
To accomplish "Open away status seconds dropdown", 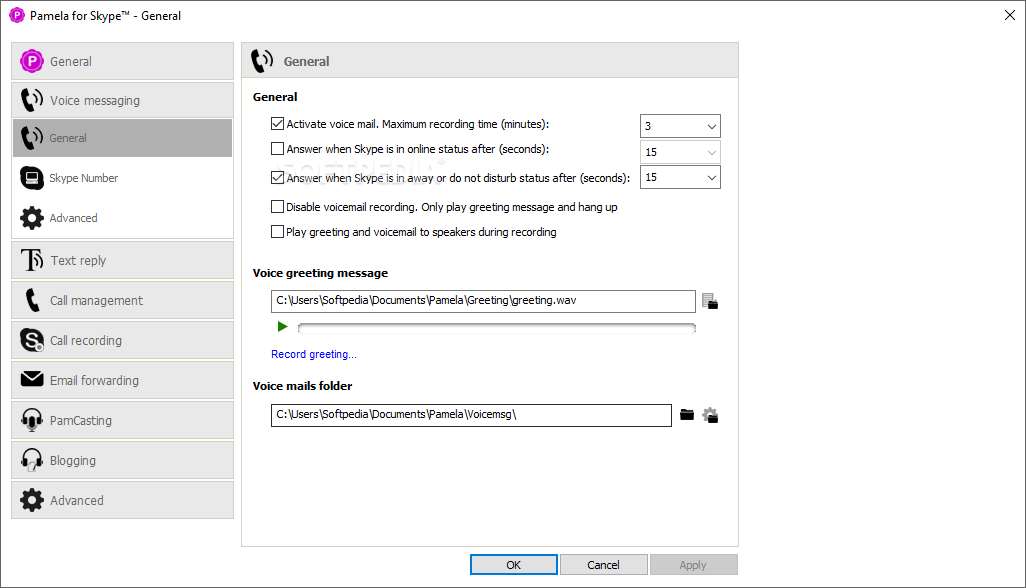I will click(x=680, y=177).
